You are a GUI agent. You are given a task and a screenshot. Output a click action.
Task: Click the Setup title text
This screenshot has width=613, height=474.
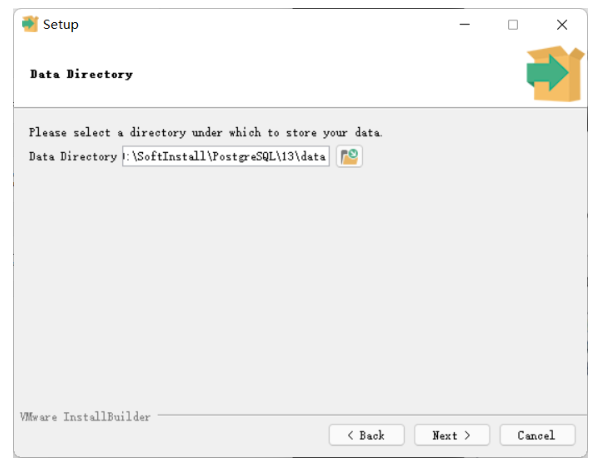(x=61, y=25)
